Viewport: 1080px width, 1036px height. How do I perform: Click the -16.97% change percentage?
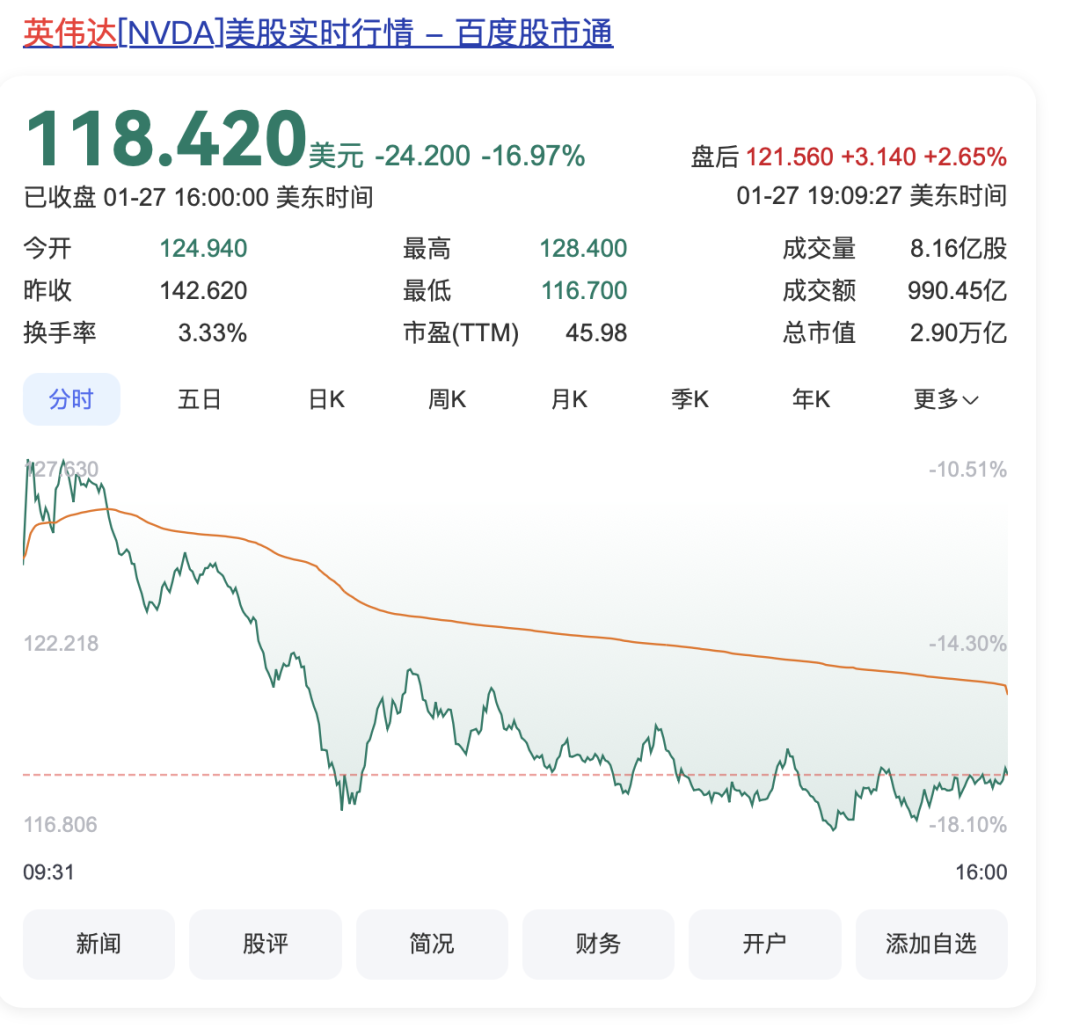click(533, 156)
